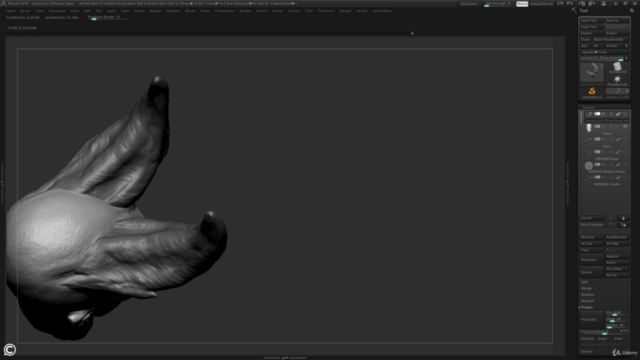Adjust the PA Blur slider

click(617, 326)
